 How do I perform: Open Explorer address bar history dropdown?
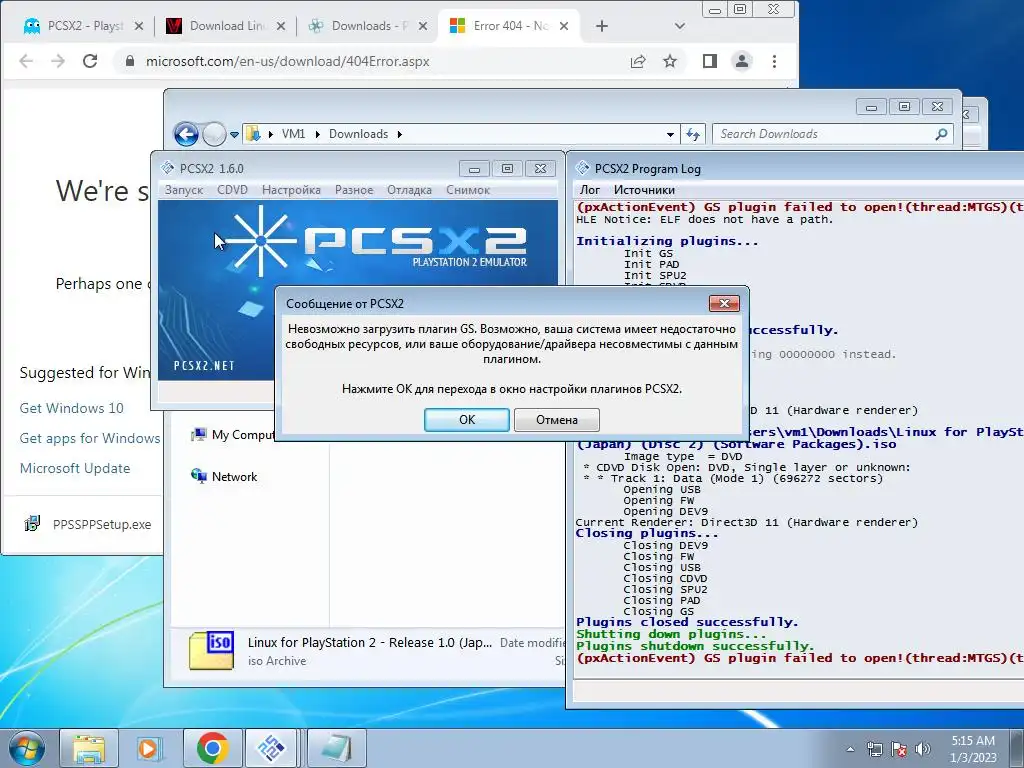tap(670, 135)
